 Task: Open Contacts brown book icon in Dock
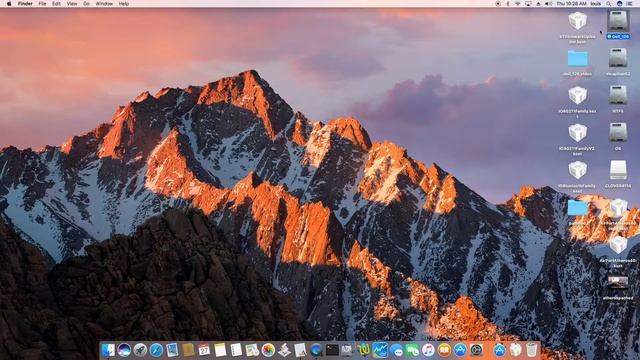click(x=188, y=350)
